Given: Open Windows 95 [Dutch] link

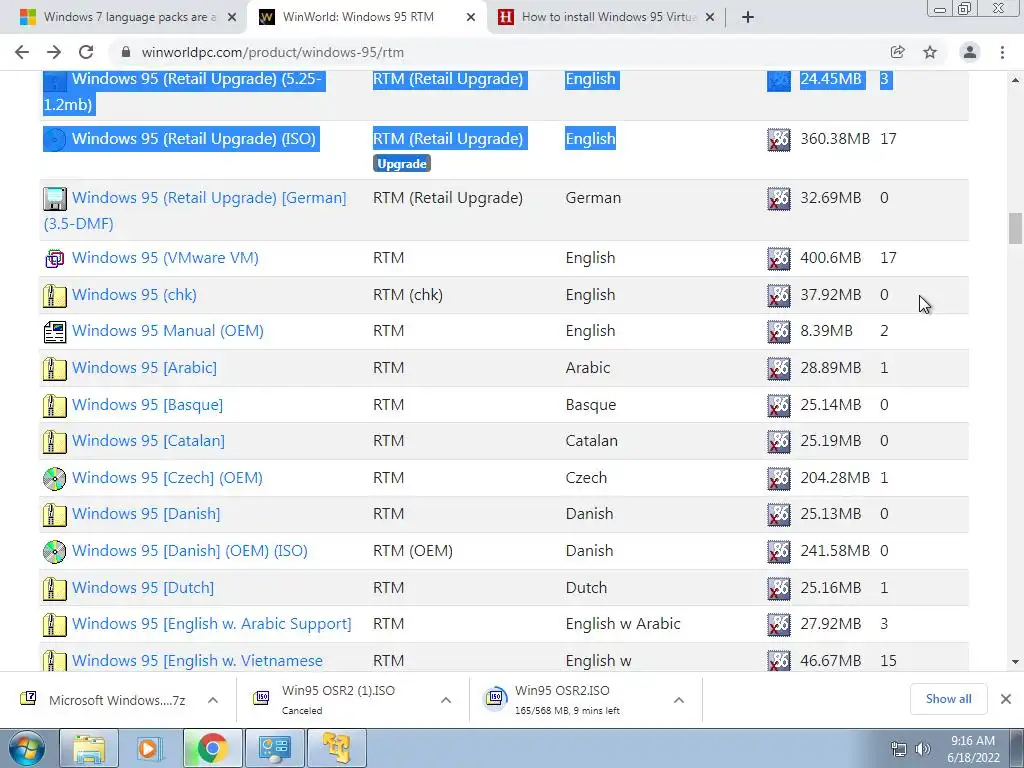Looking at the screenshot, I should (x=143, y=588).
